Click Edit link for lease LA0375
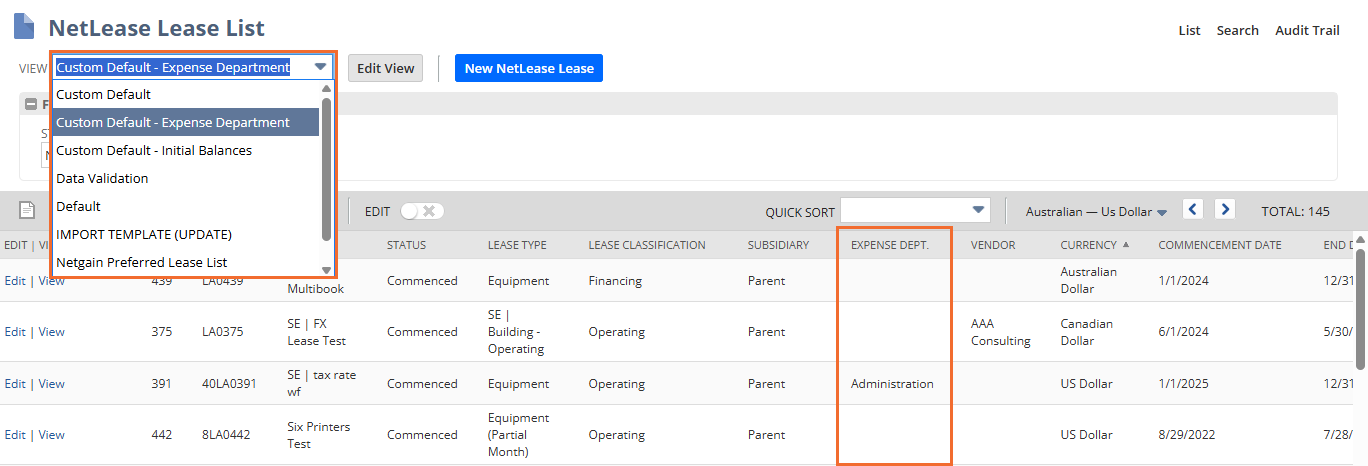 15,332
